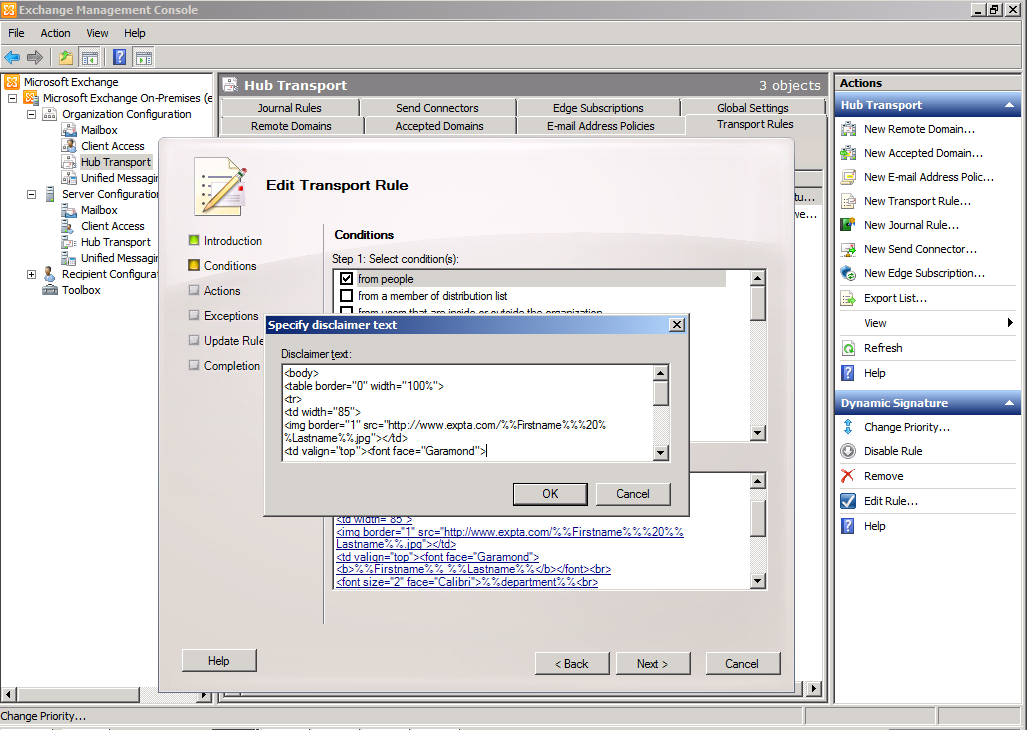Image resolution: width=1027 pixels, height=730 pixels.
Task: Expand the Recipient Configuration node
Action: pyautogui.click(x=31, y=274)
